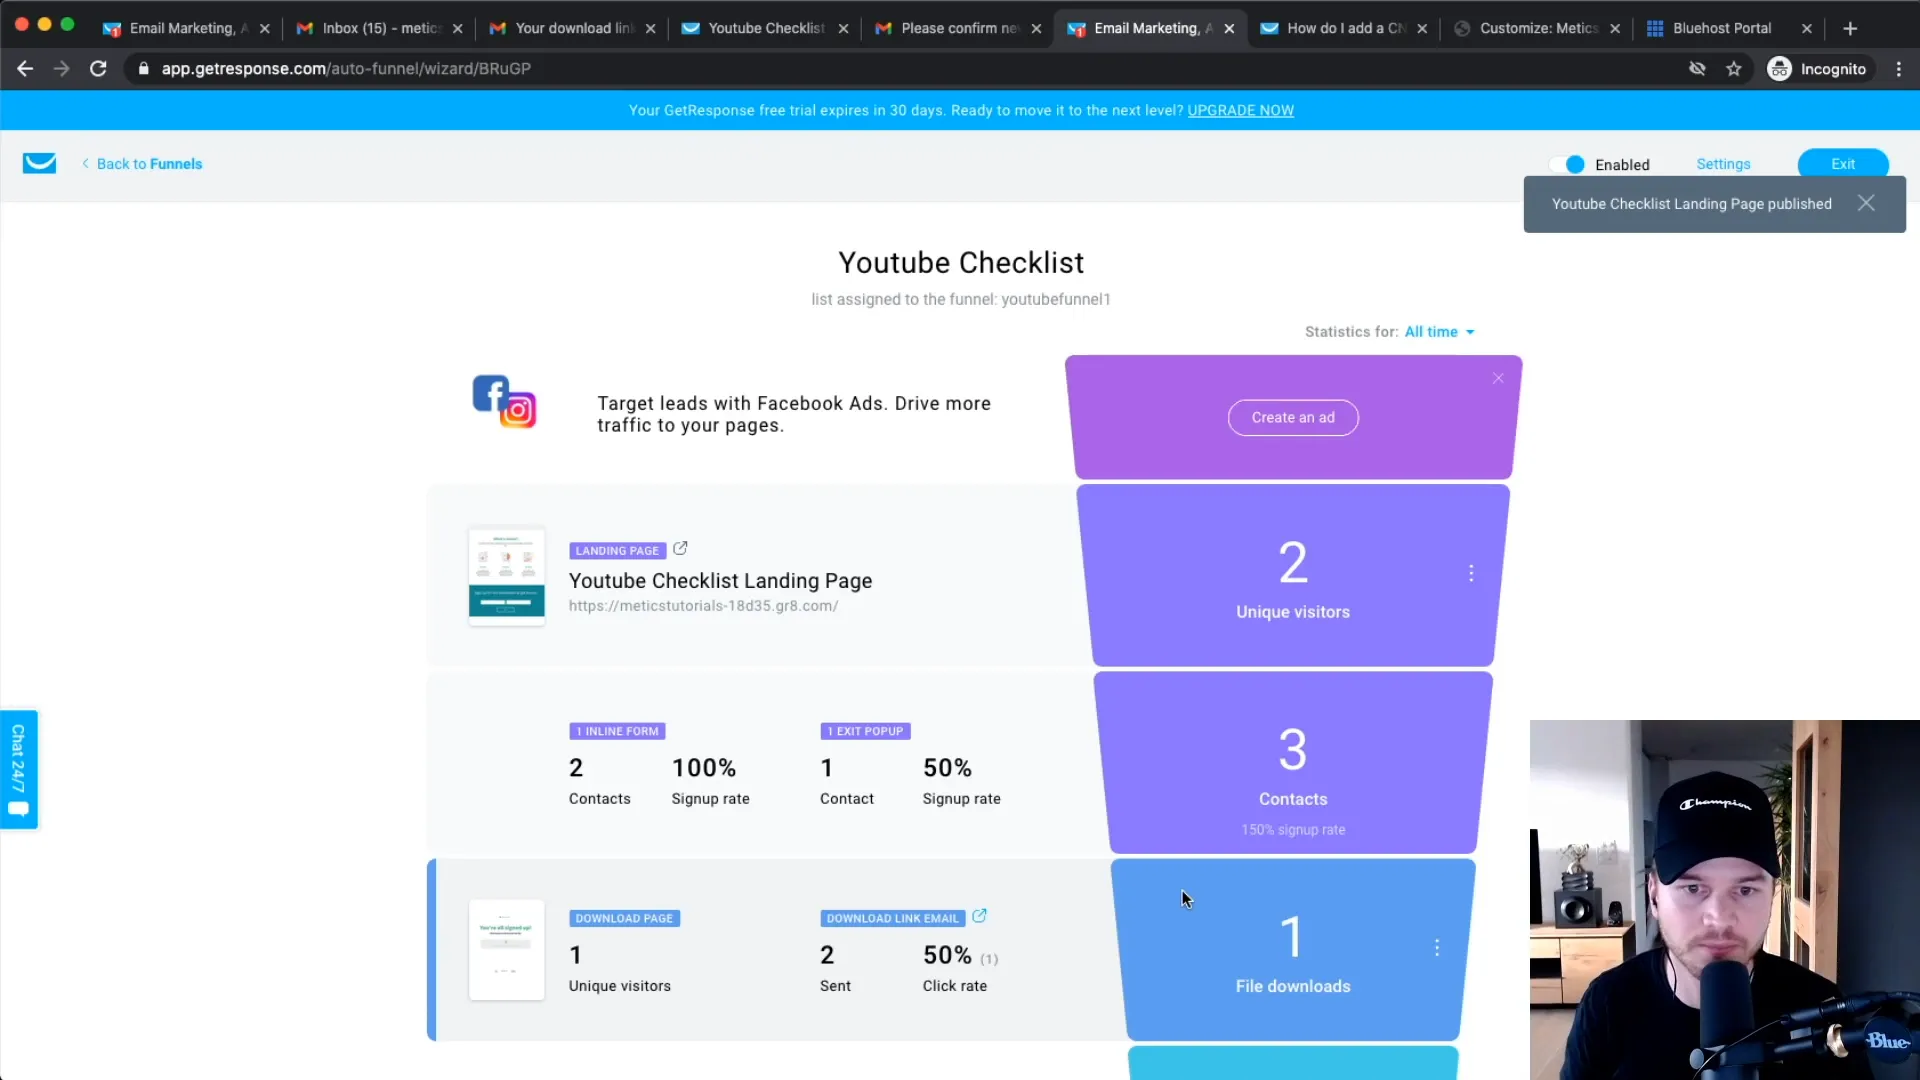Screen dimensions: 1920x1080
Task: Open the Chrome three-dot menu
Action: 1899,69
